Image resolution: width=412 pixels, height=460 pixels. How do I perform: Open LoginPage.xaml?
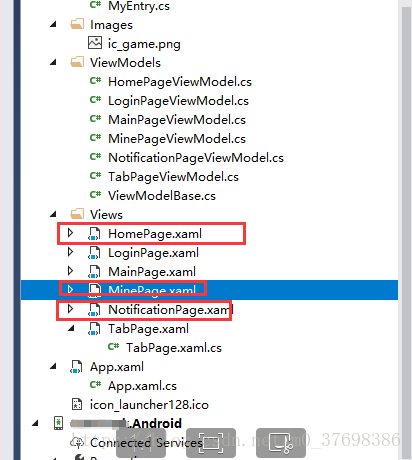153,253
